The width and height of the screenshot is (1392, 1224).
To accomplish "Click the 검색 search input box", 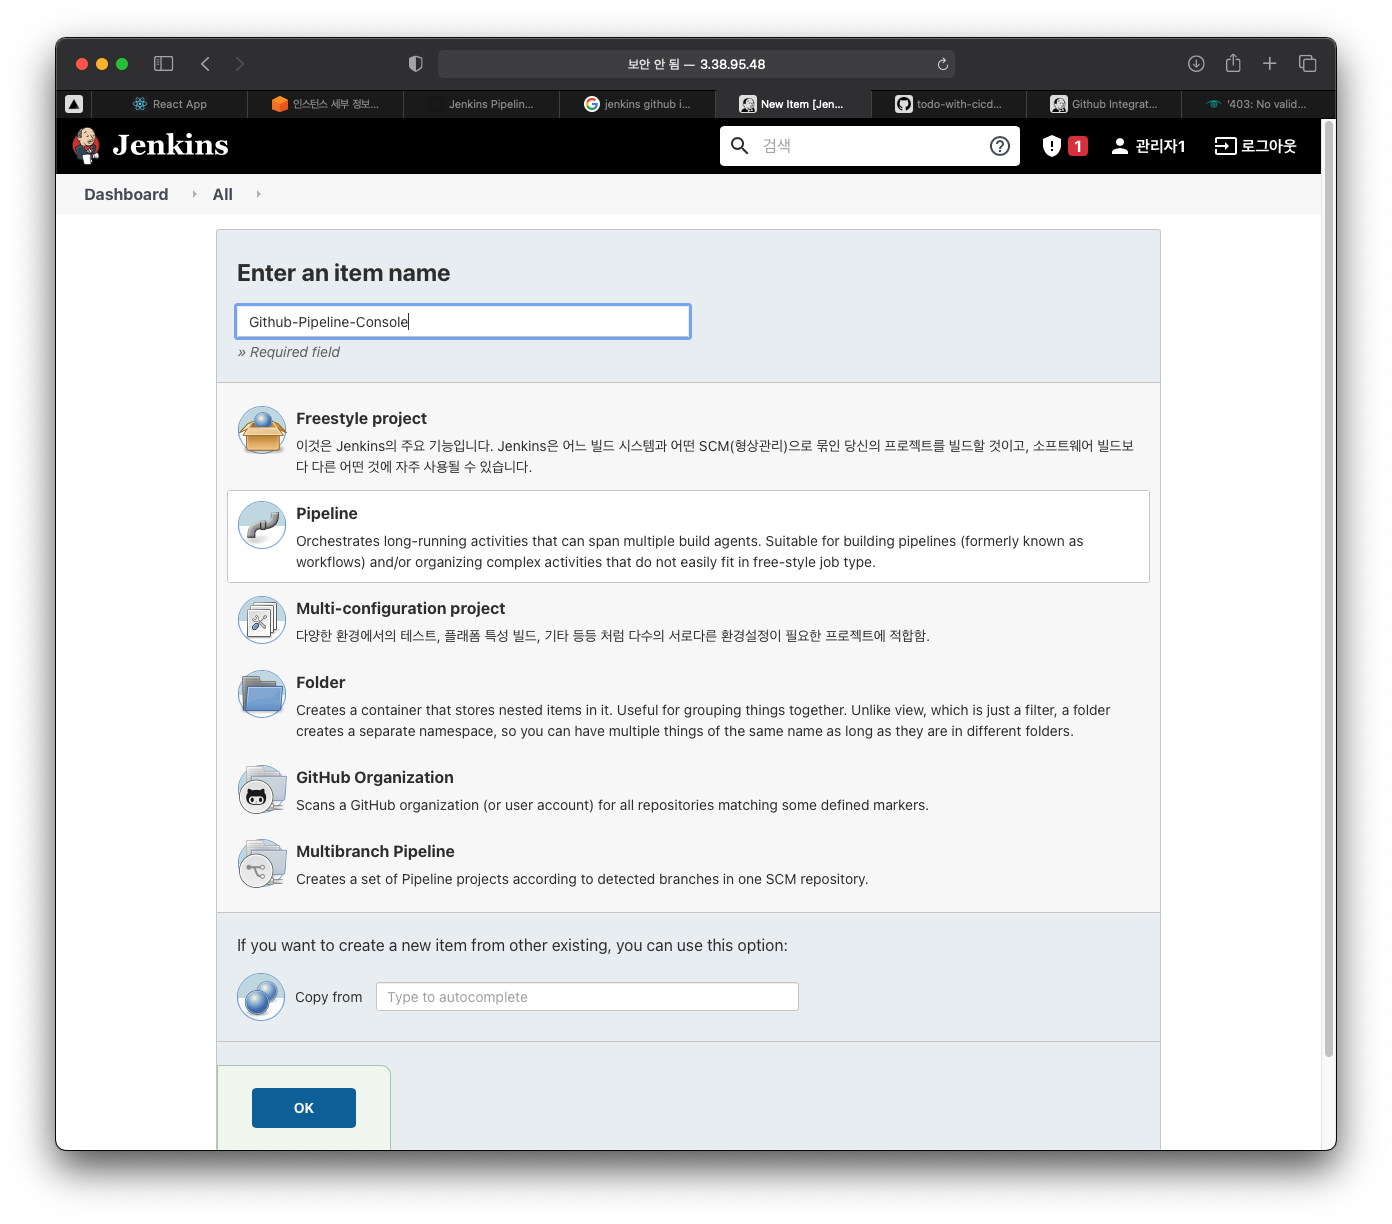I will (870, 146).
